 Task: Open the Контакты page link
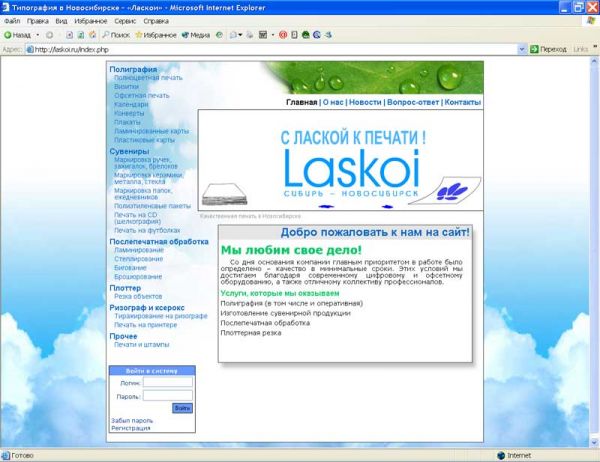(462, 102)
